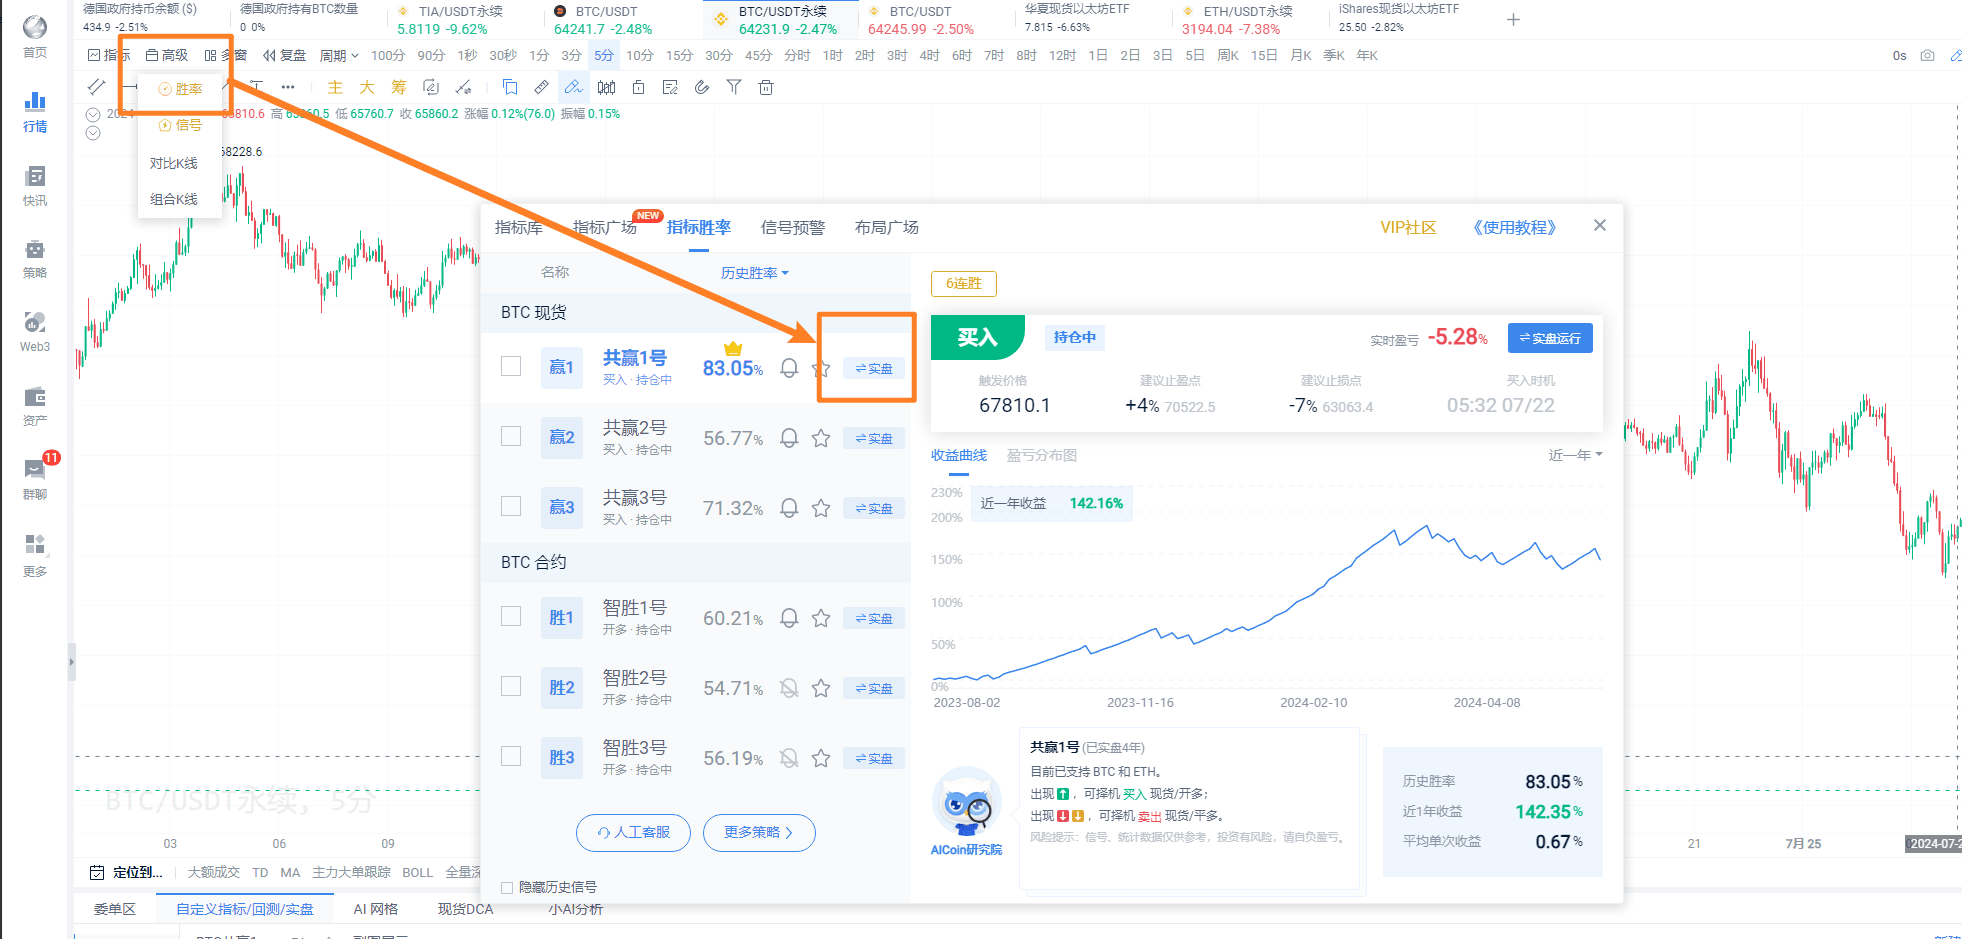Open the Web3 sidebar icon
The image size is (1962, 939).
[x=35, y=332]
